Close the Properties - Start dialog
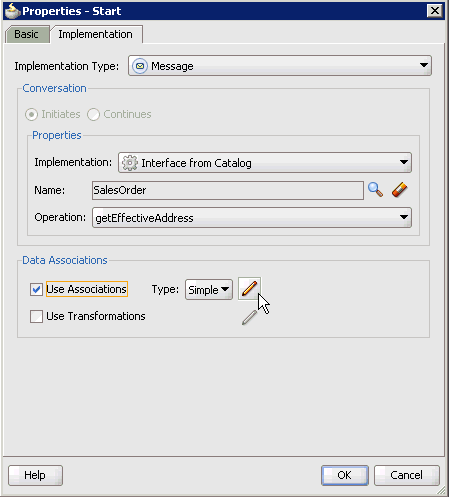 [435, 11]
